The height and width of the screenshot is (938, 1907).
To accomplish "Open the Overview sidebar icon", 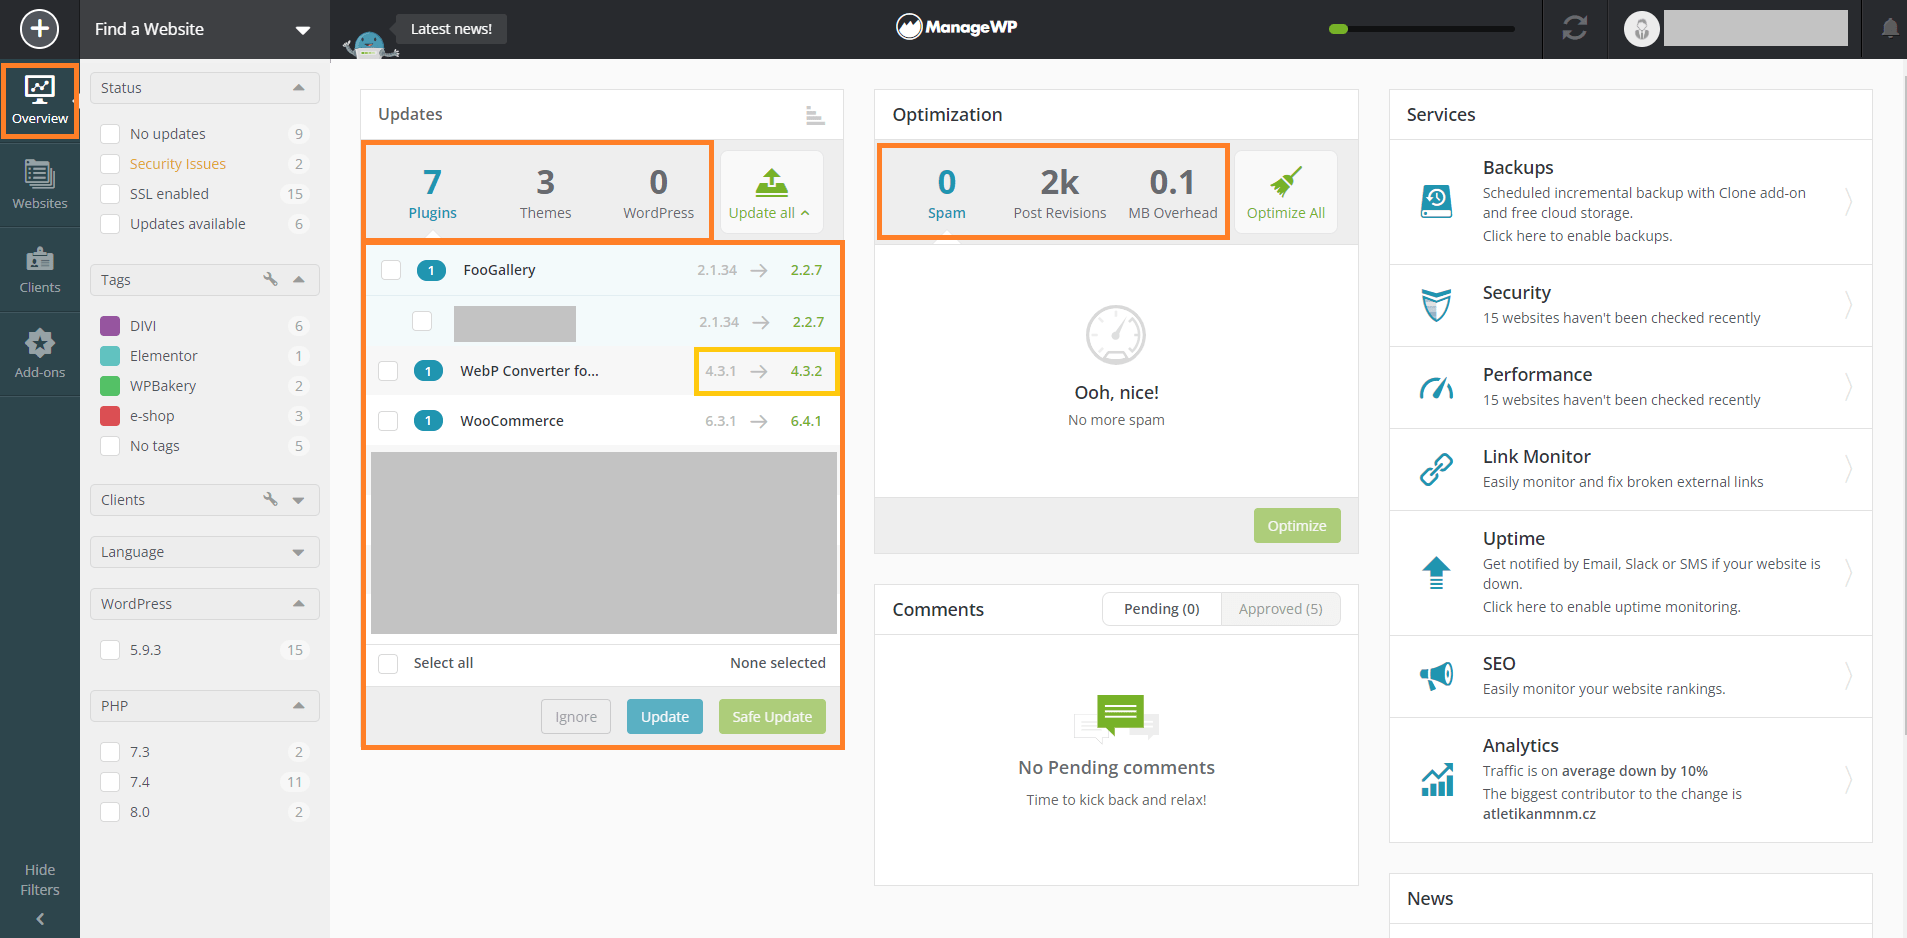I will [40, 101].
